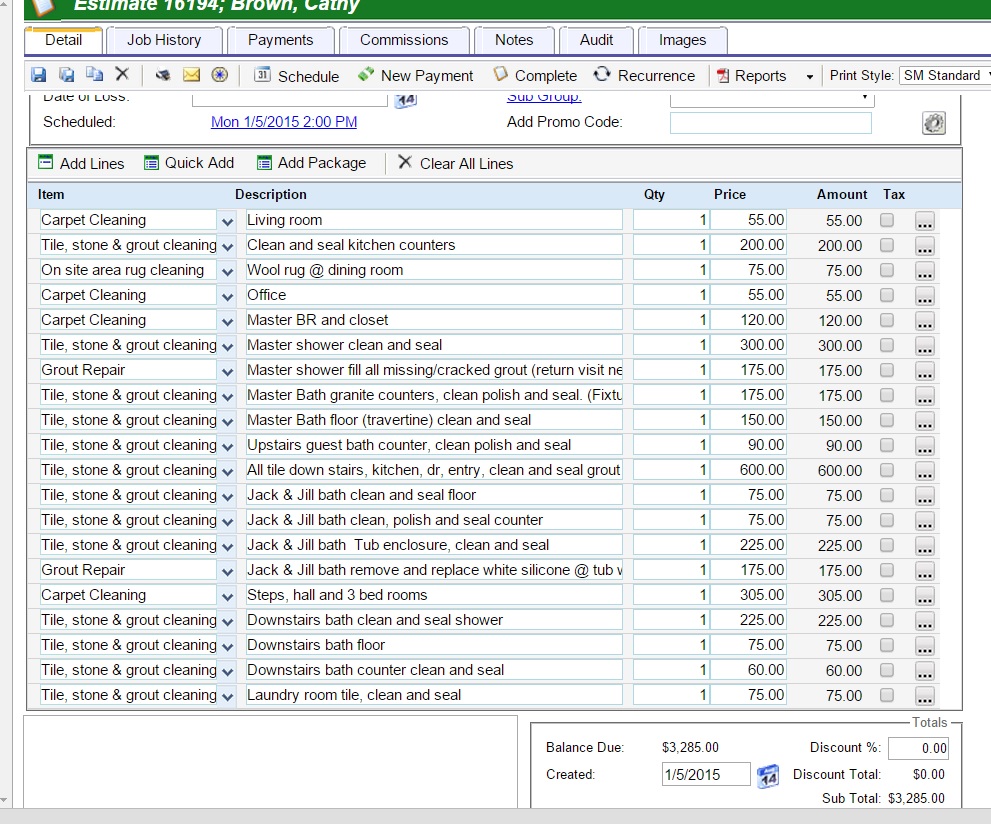Screen dimensions: 991x824
Task: Click the Scheduled date link Mon 1/5/2015
Action: click(284, 122)
